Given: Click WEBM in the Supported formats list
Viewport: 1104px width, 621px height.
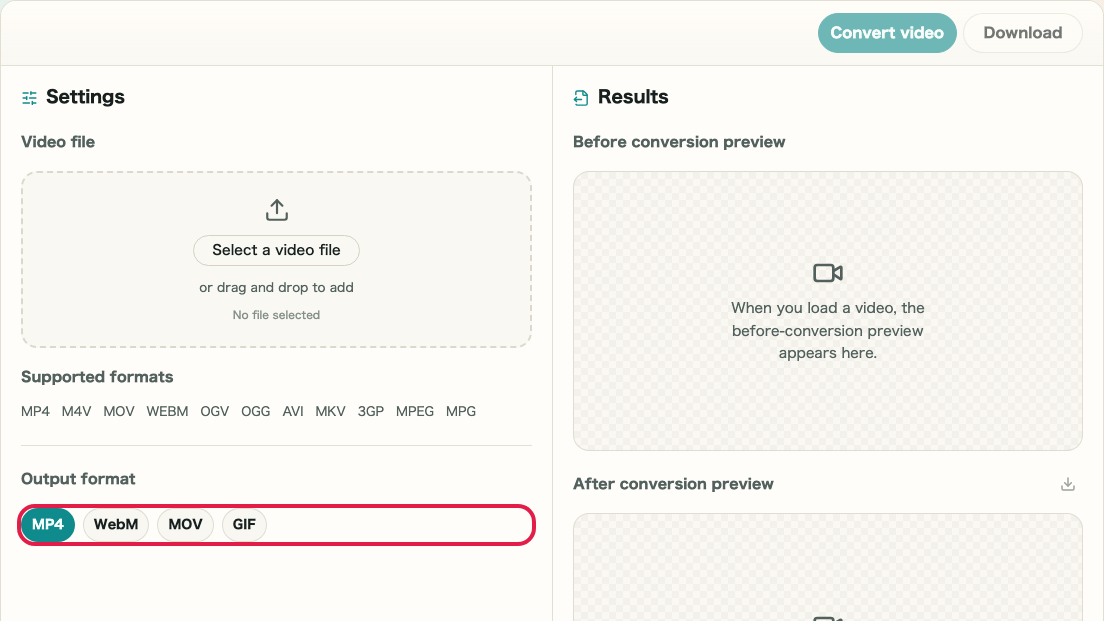Looking at the screenshot, I should [x=167, y=411].
